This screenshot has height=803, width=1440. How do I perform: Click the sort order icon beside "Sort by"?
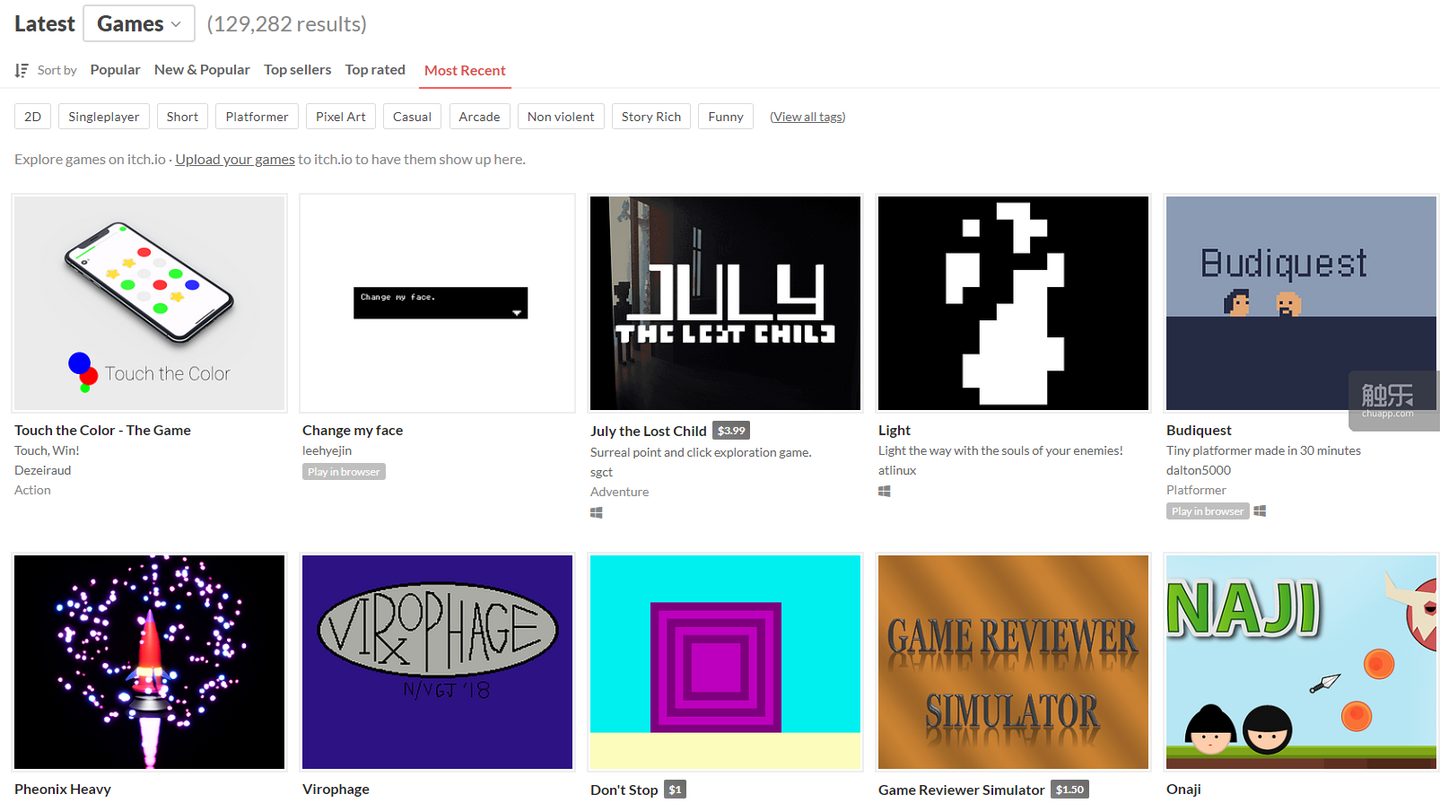click(20, 69)
